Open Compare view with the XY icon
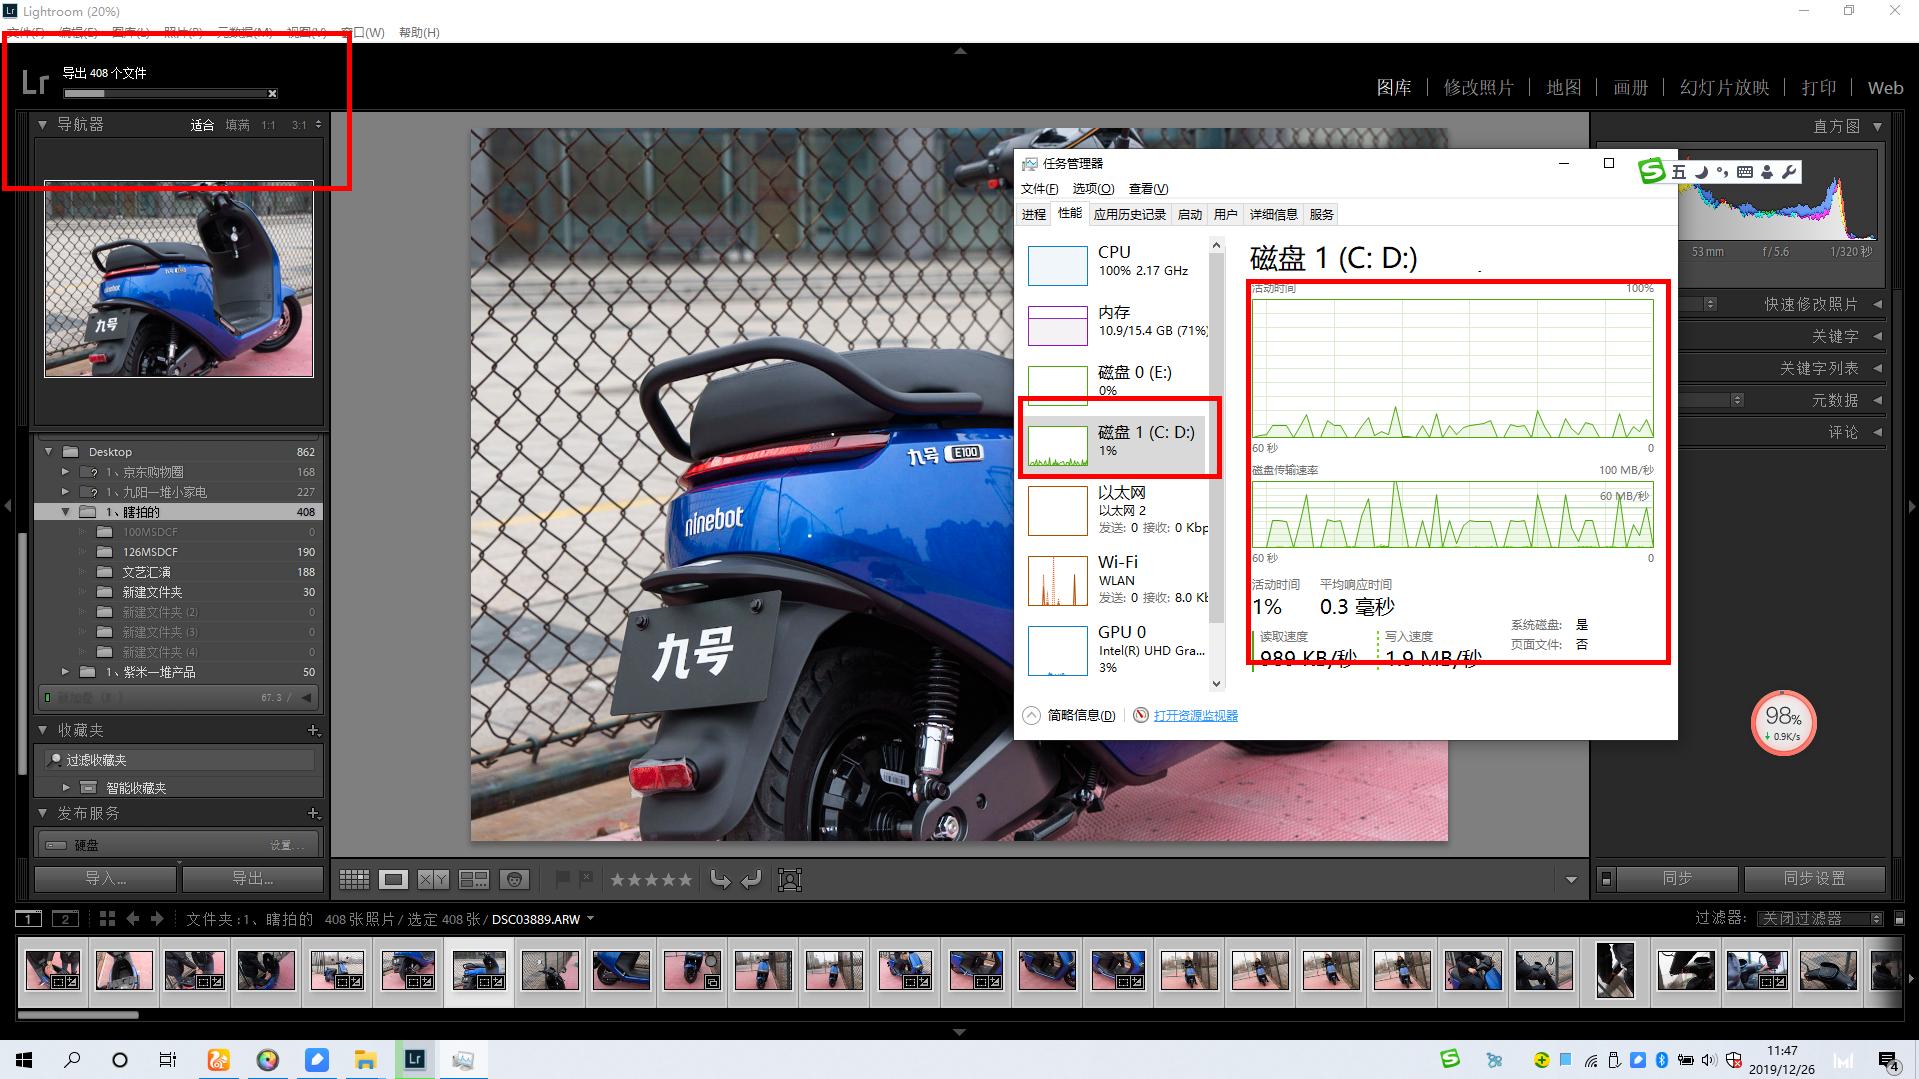The image size is (1919, 1079). pos(434,879)
